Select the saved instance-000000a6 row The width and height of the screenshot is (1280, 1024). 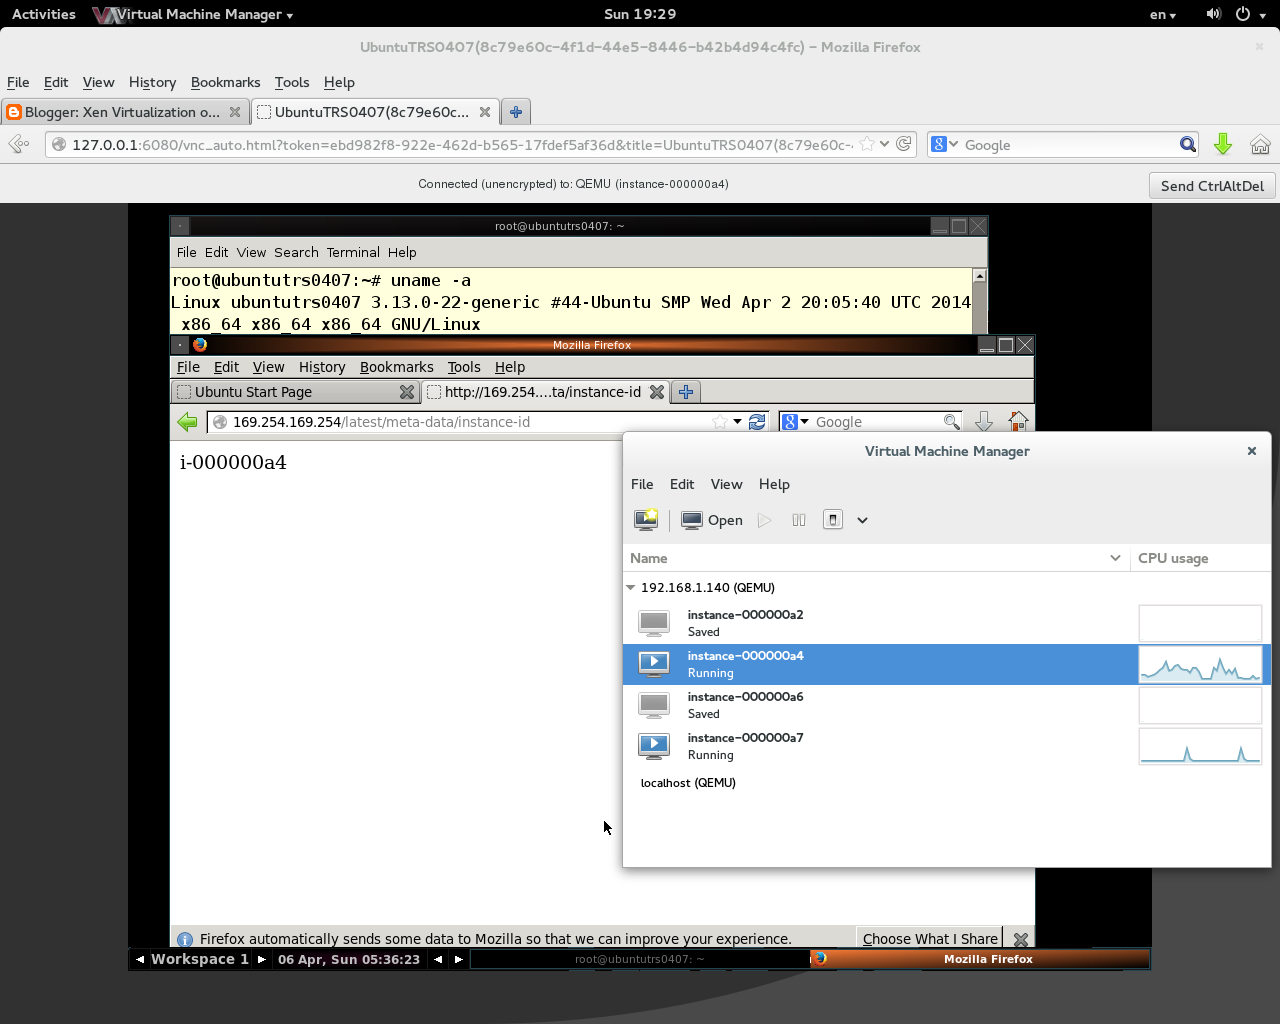click(946, 705)
